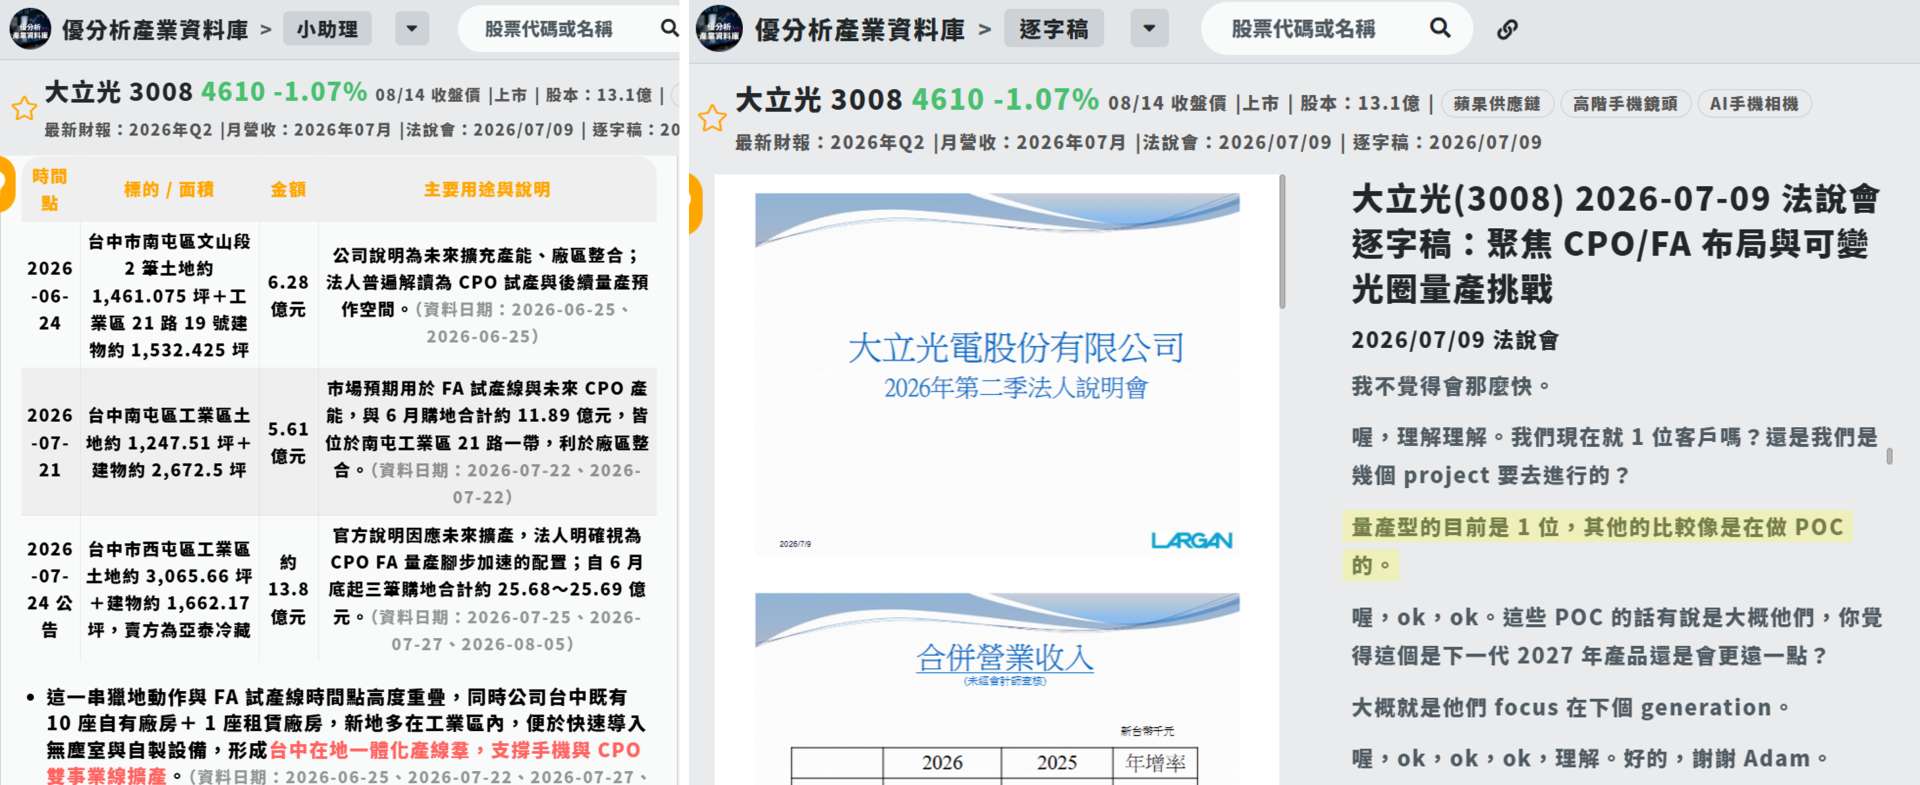Open the 合併營業收入 slide
Image resolution: width=1920 pixels, height=785 pixels.
tap(997, 688)
